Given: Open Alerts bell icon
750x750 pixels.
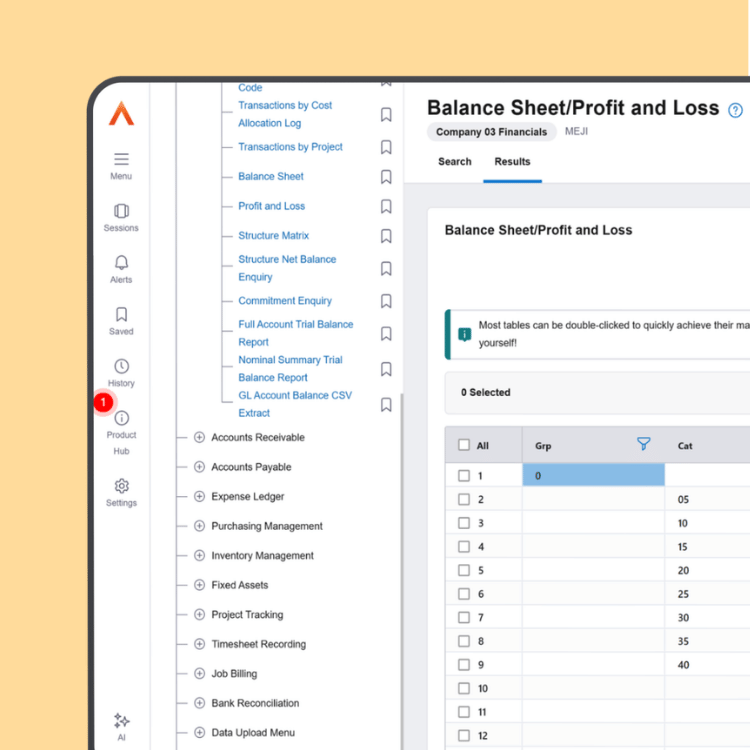Looking at the screenshot, I should pyautogui.click(x=121, y=263).
